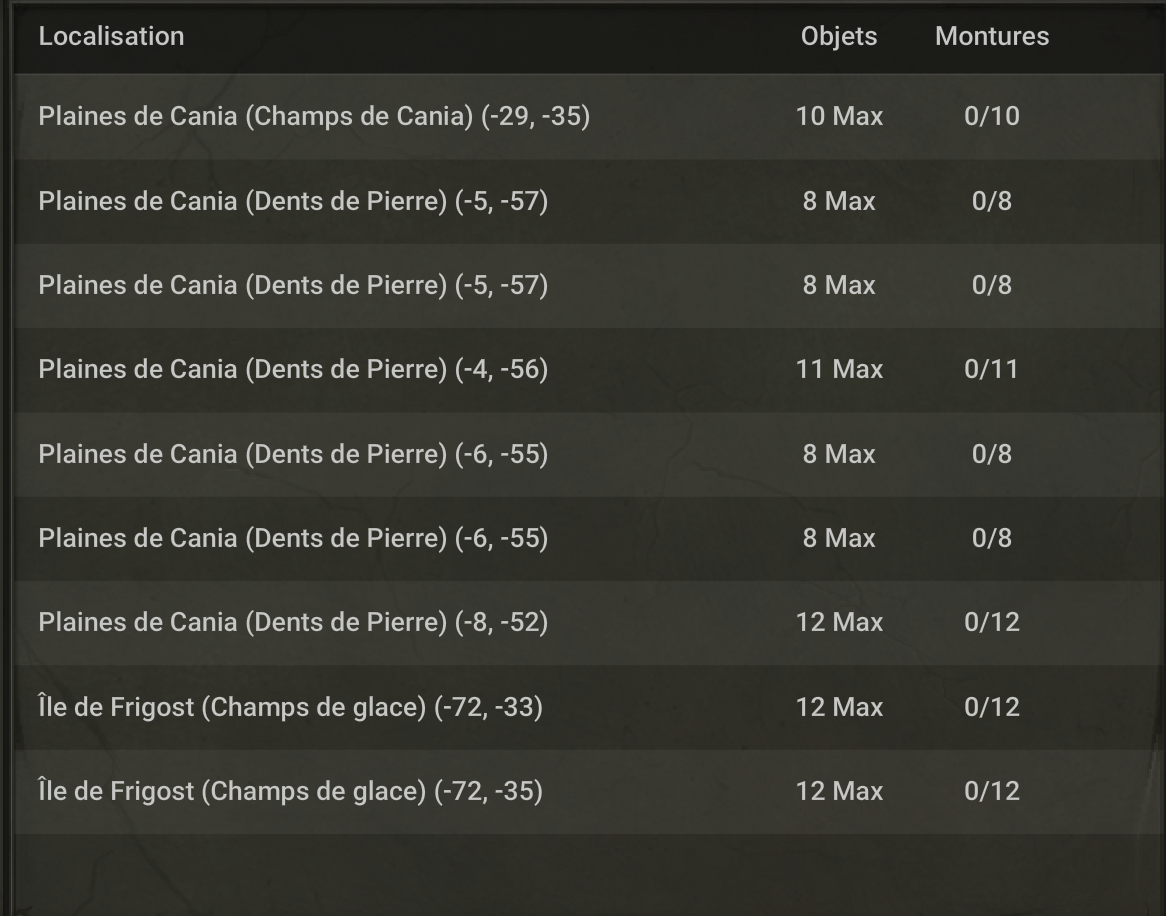Sort by the Objets column header
The width and height of the screenshot is (1166, 916).
coord(839,36)
